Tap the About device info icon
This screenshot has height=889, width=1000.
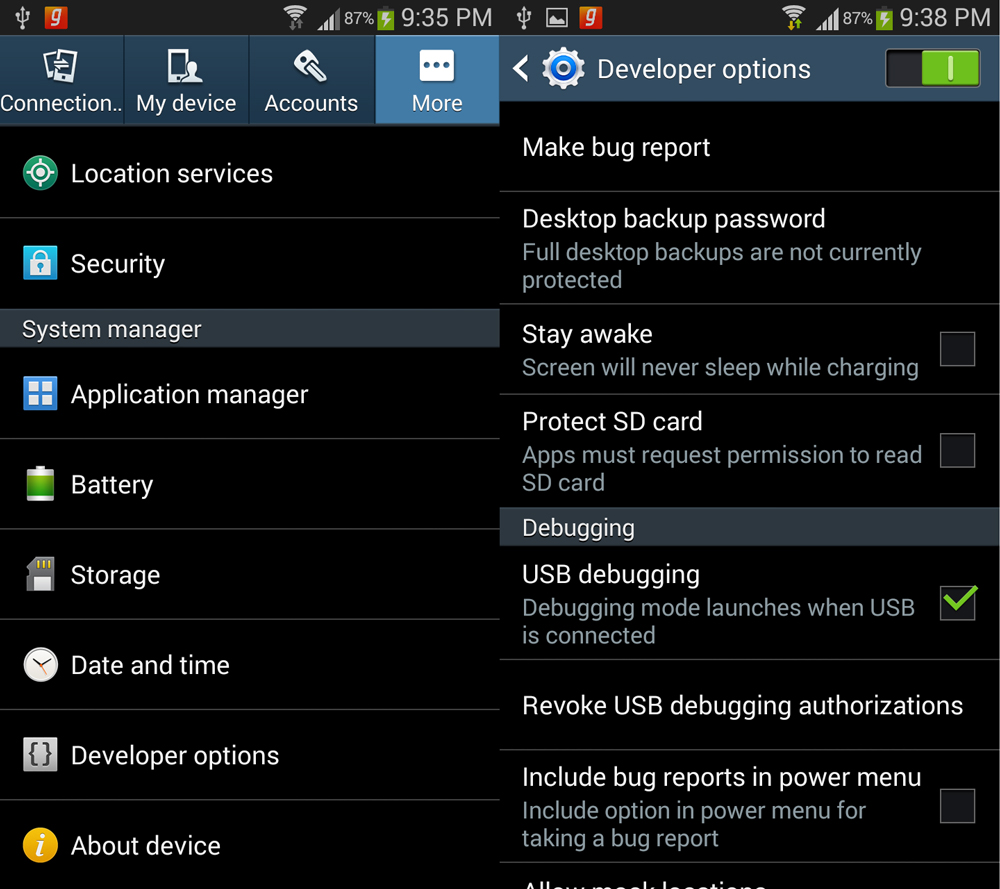click(x=40, y=845)
